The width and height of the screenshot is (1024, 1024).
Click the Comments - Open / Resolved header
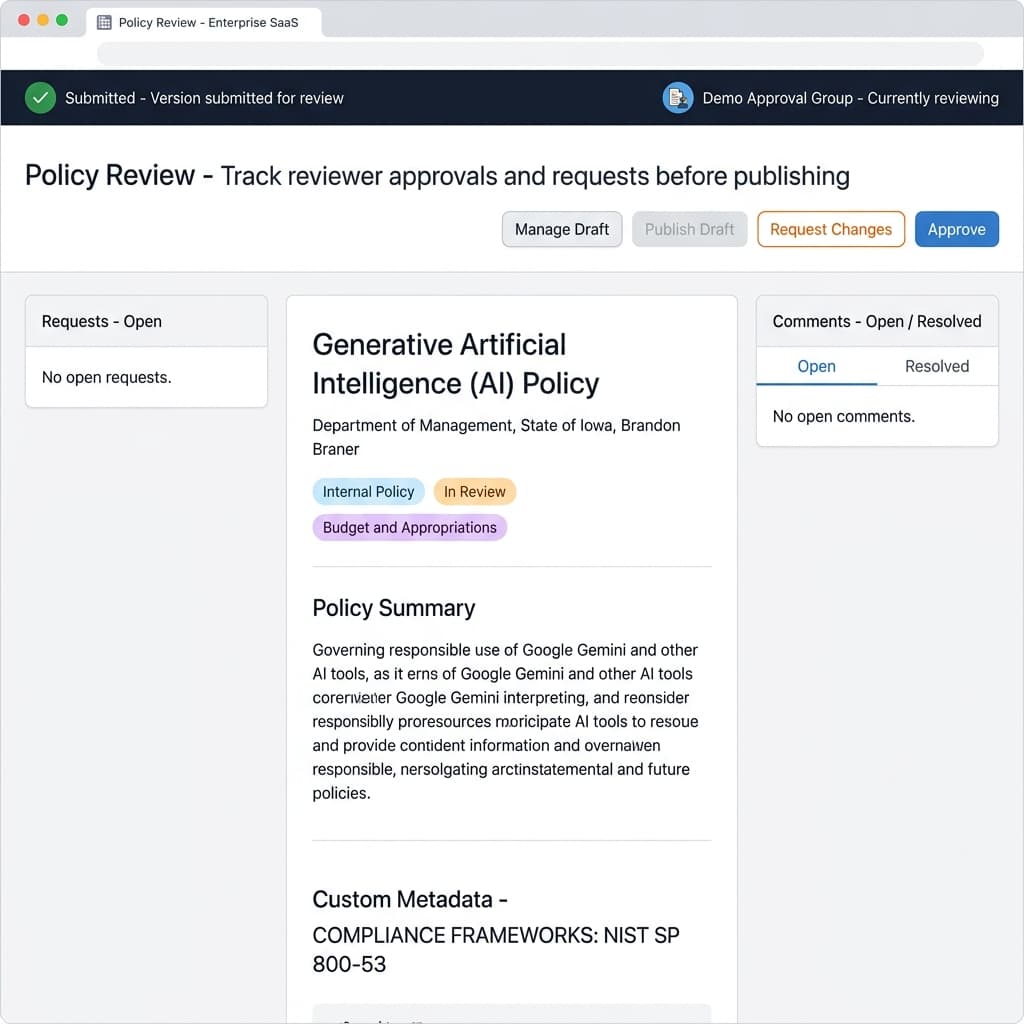tap(877, 321)
